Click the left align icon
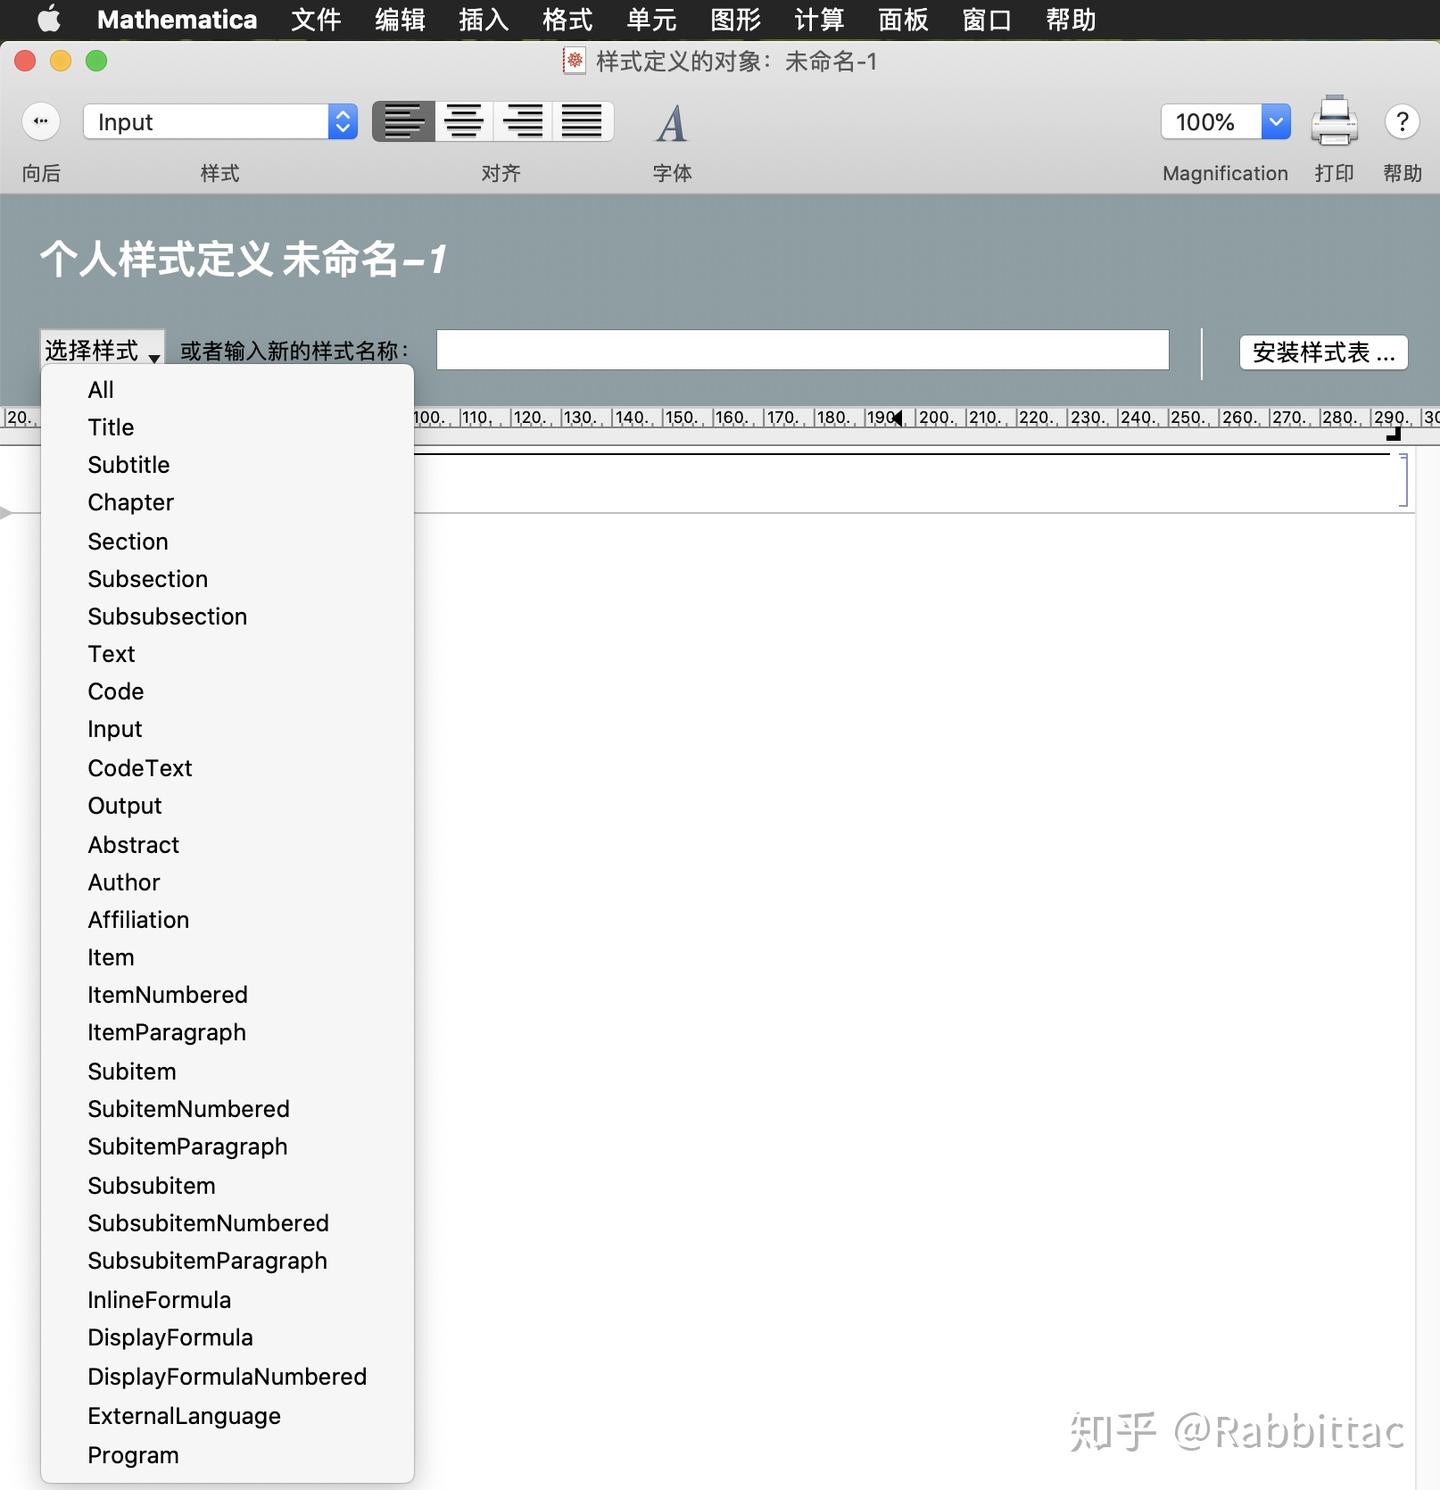Viewport: 1440px width, 1490px height. 404,121
